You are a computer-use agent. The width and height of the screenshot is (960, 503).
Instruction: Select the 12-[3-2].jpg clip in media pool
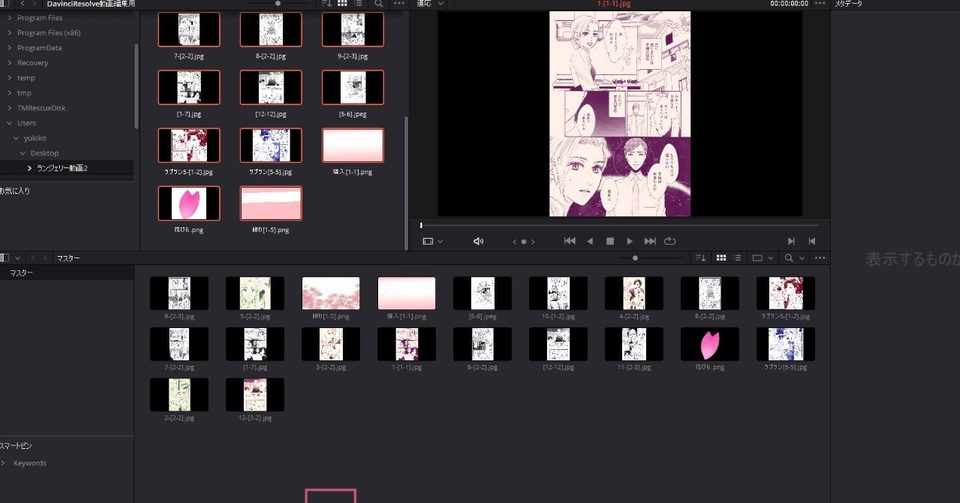tap(255, 395)
